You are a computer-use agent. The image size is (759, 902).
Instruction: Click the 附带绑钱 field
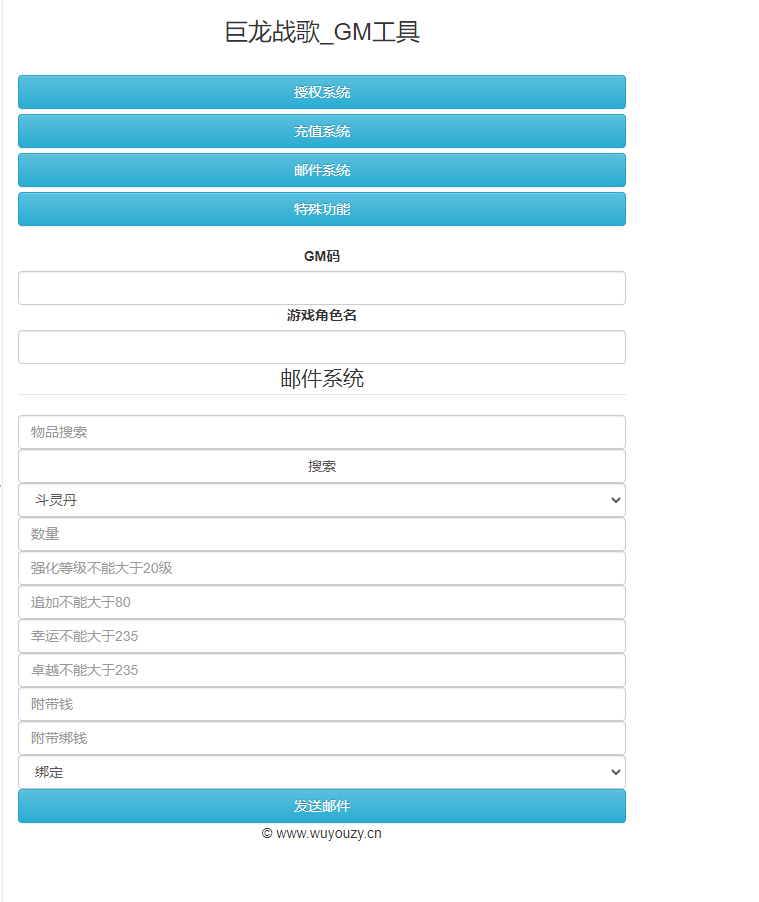[322, 737]
